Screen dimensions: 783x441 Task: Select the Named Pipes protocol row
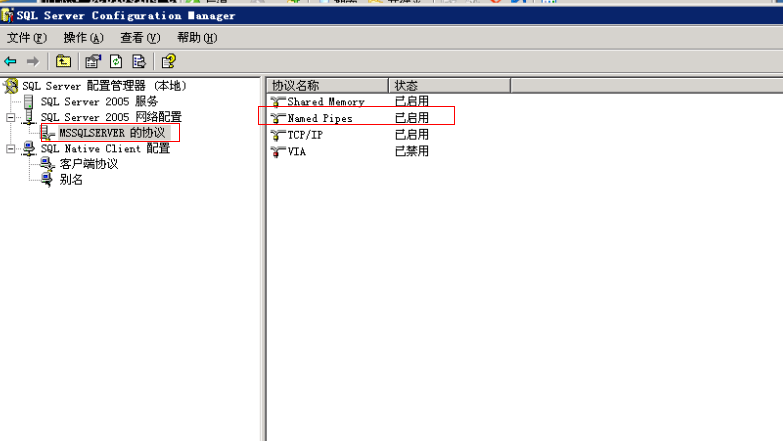[x=320, y=118]
